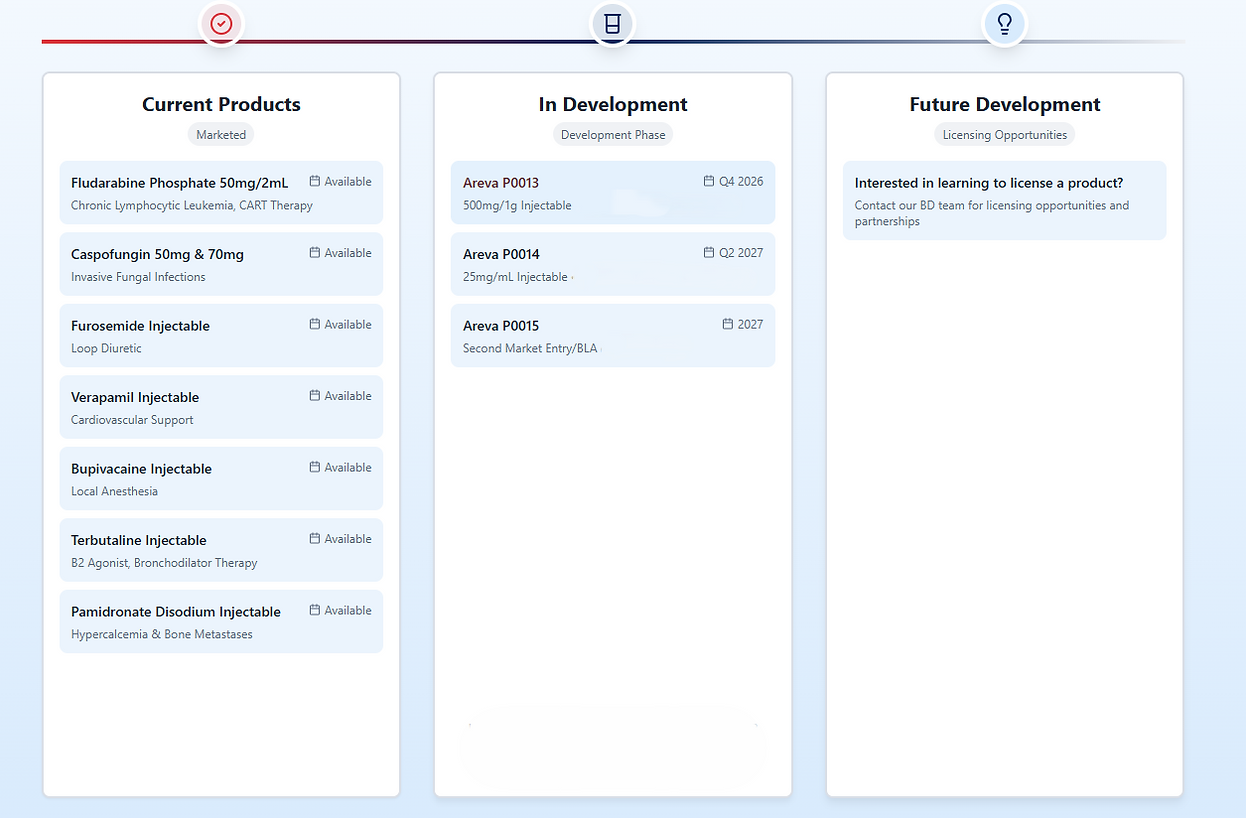Select the Caspofungin 50mg & 70mg card
This screenshot has height=818, width=1246.
[x=221, y=264]
